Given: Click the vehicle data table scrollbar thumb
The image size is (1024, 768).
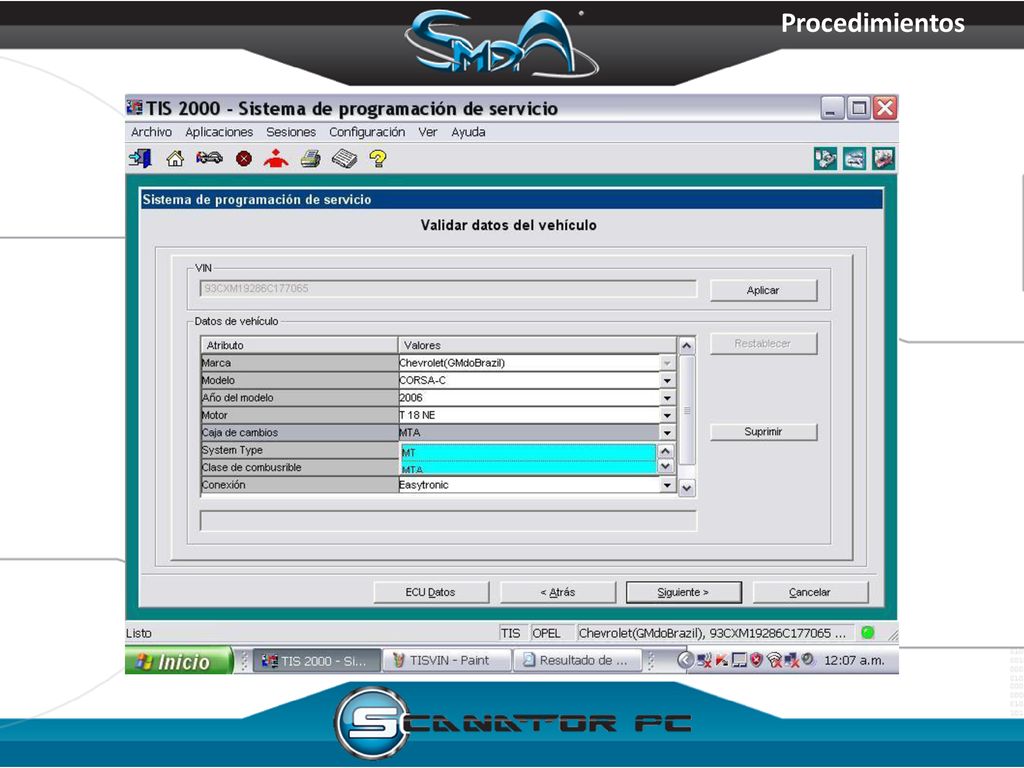Looking at the screenshot, I should pos(686,410).
